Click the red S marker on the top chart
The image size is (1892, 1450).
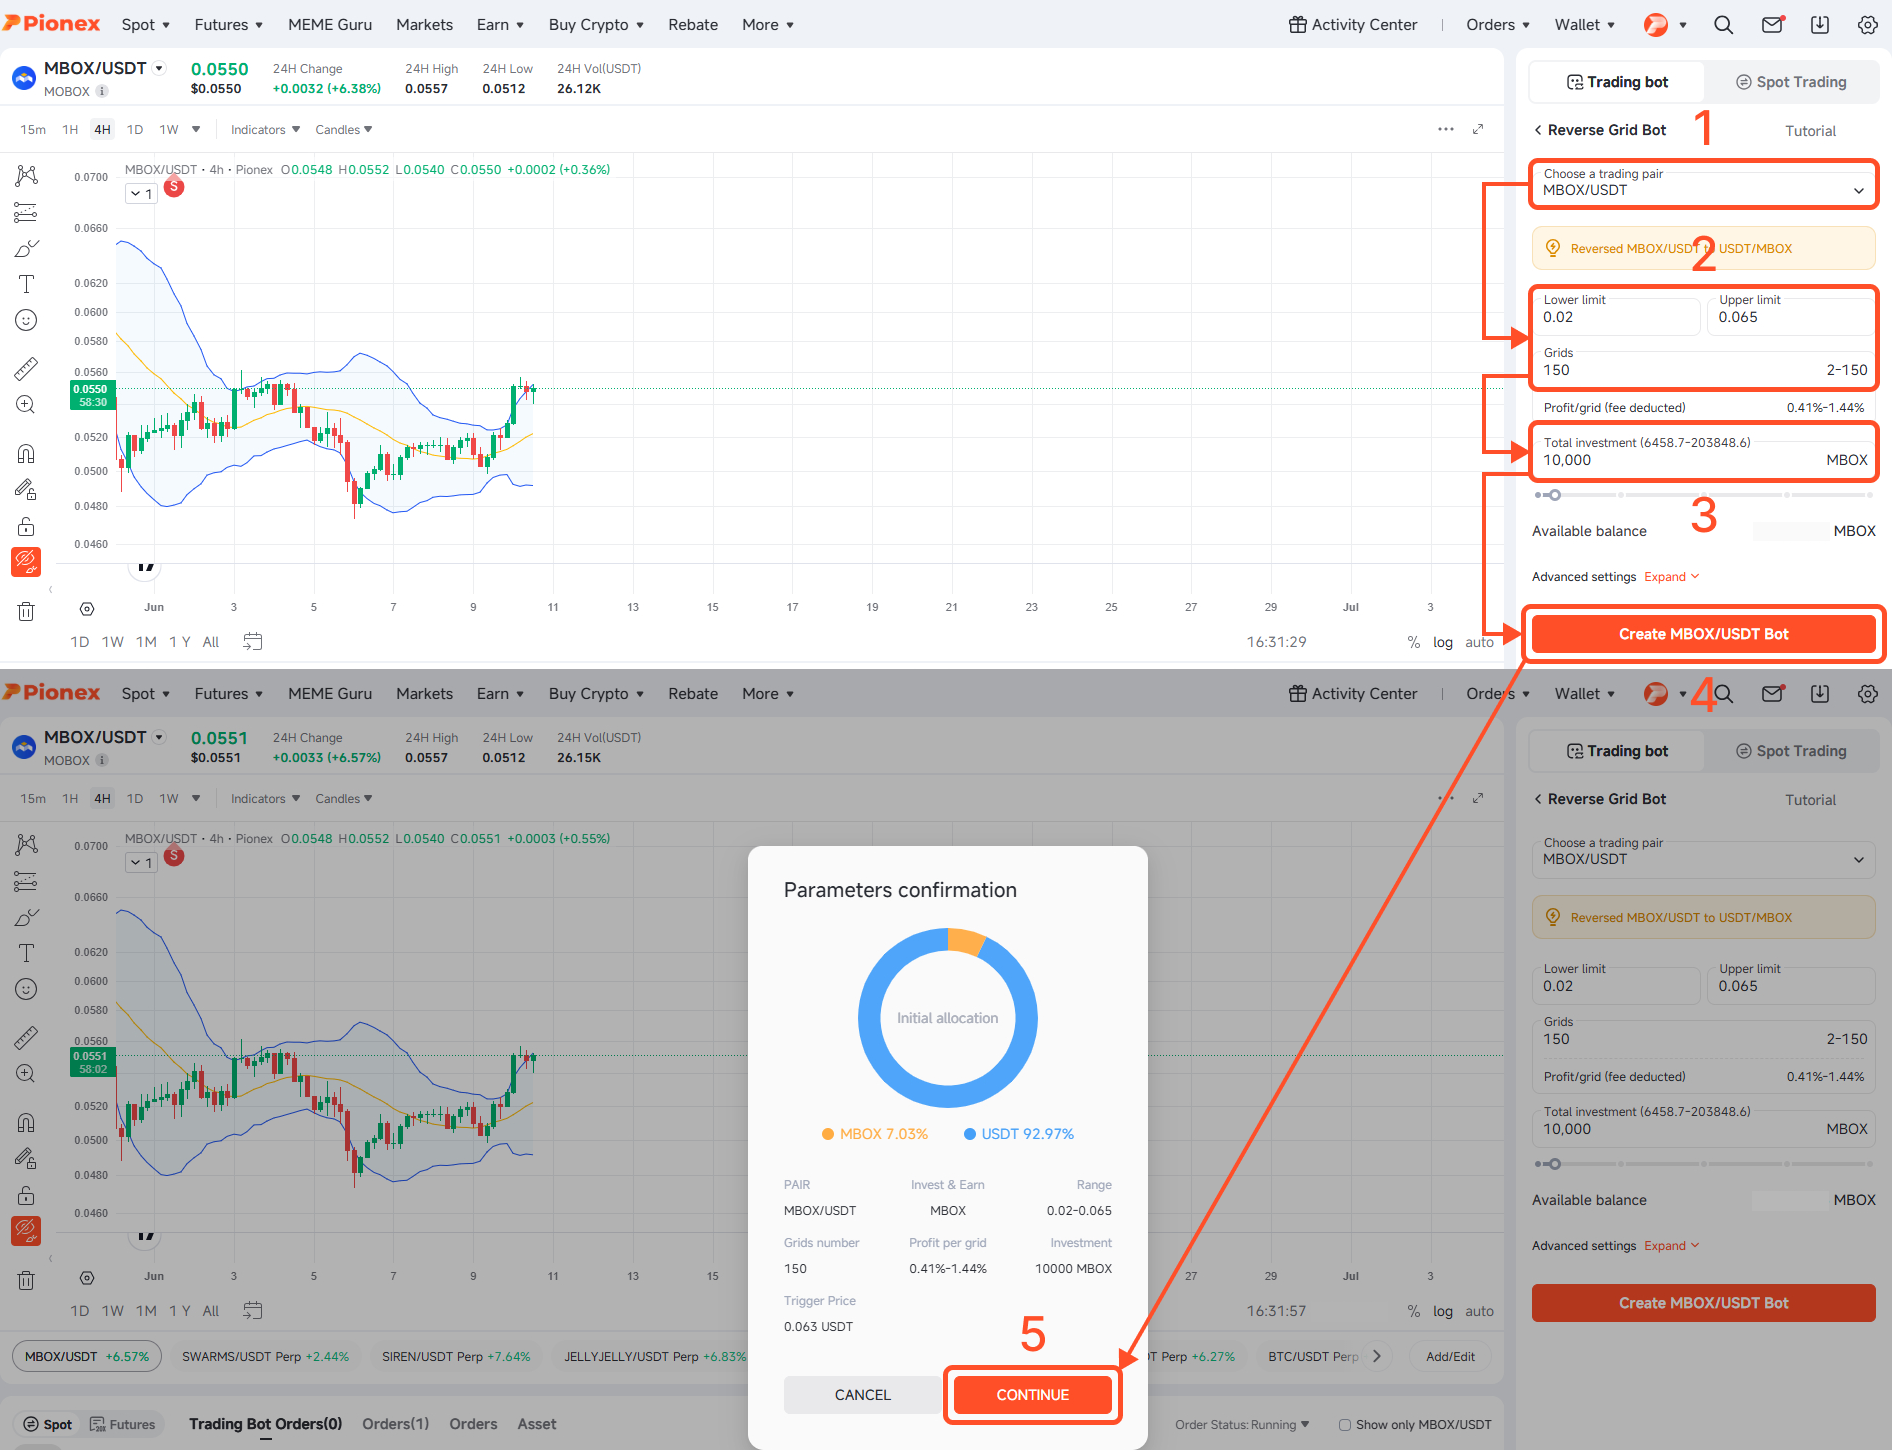pyautogui.click(x=174, y=187)
